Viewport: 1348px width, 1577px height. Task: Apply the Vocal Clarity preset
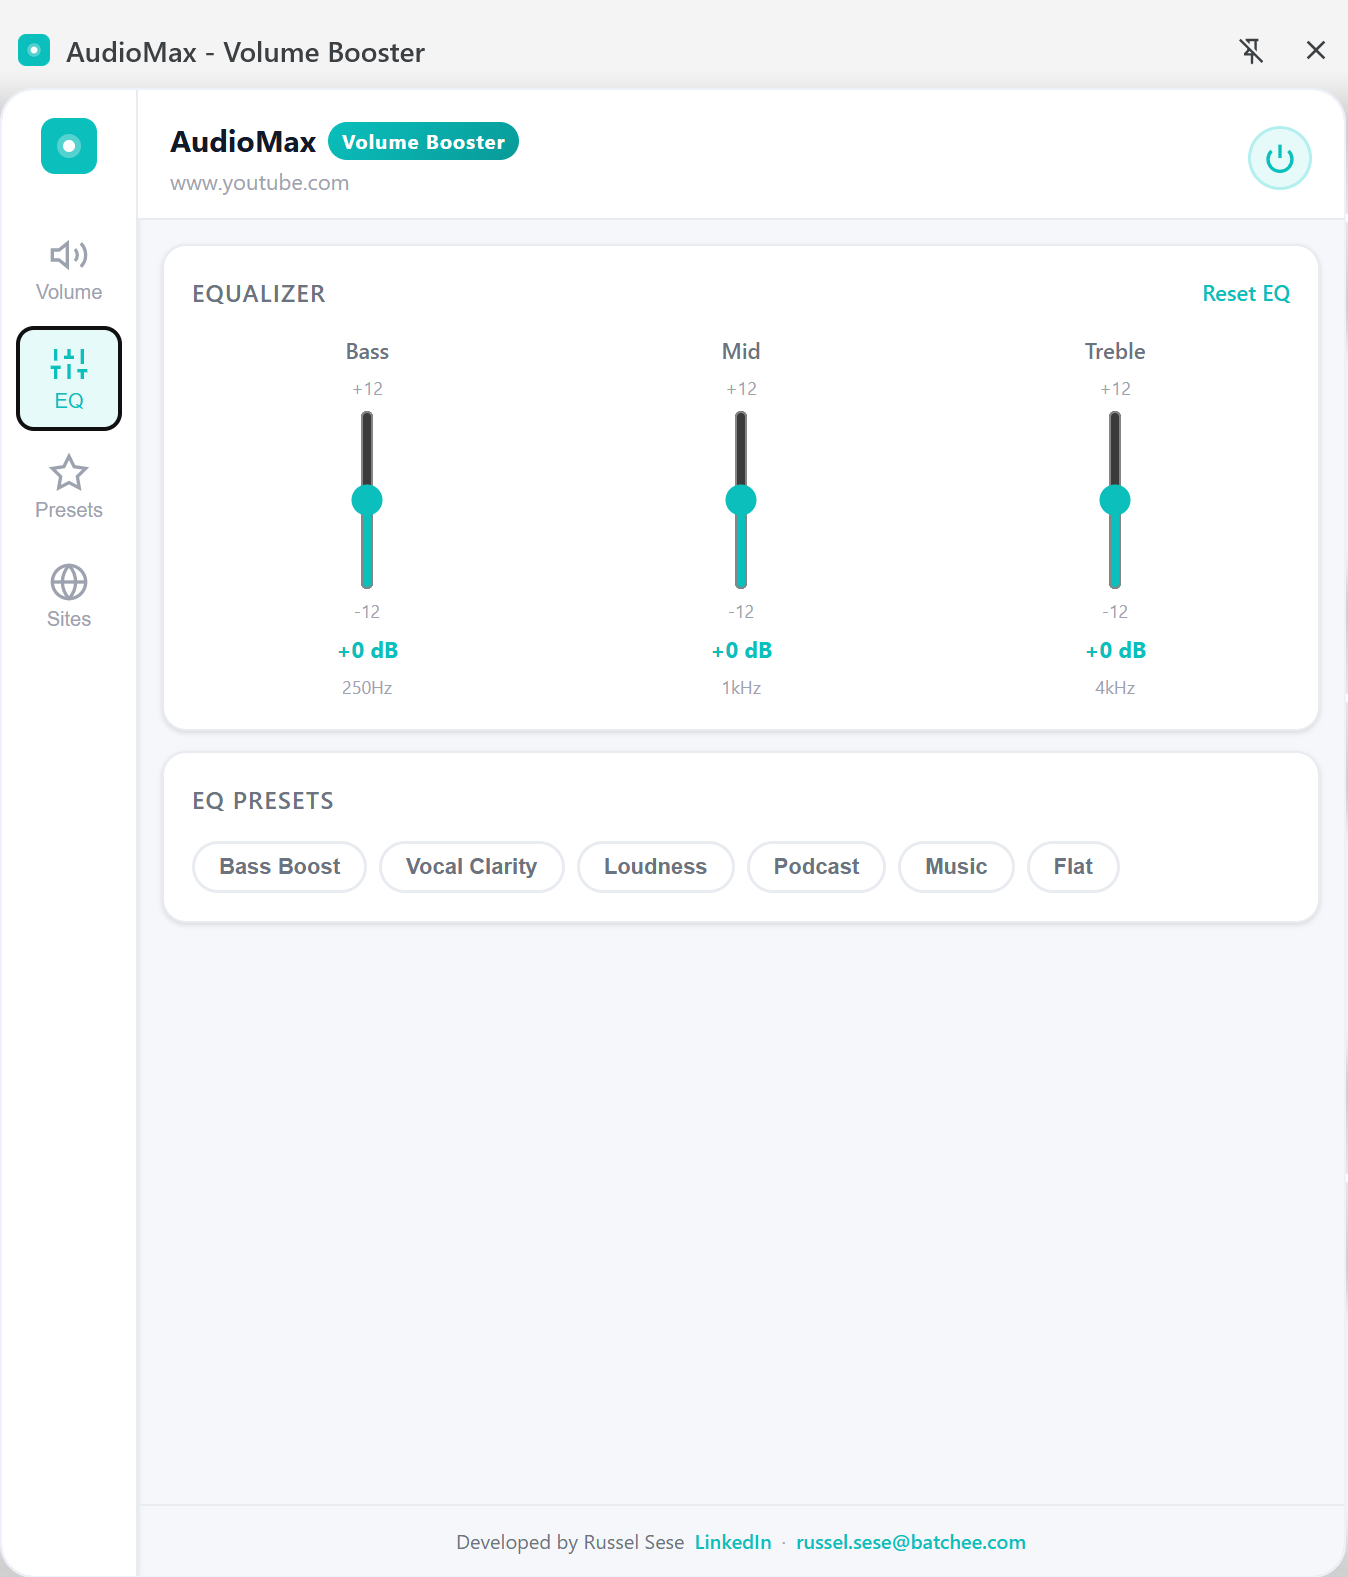[471, 867]
